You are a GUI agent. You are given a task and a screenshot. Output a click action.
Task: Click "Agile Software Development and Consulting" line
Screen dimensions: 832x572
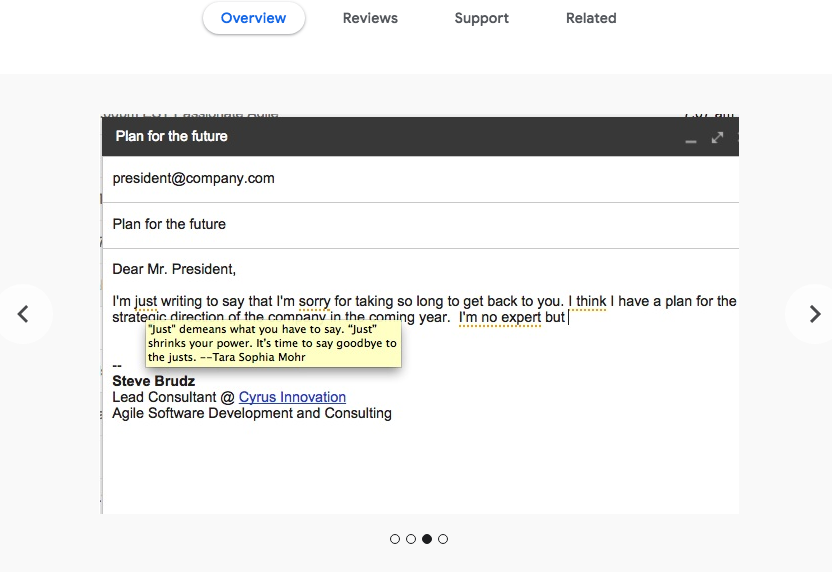[252, 413]
